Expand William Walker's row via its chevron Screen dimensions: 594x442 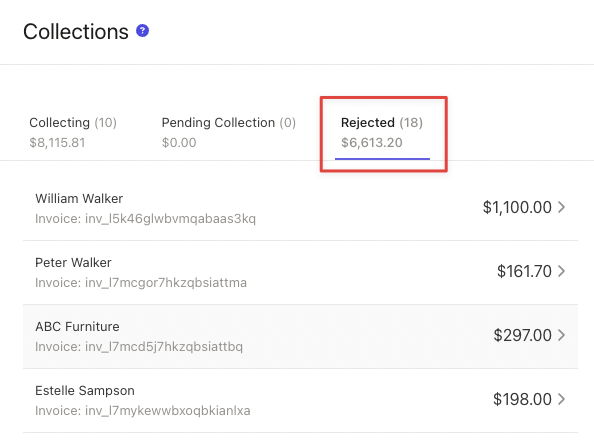561,207
